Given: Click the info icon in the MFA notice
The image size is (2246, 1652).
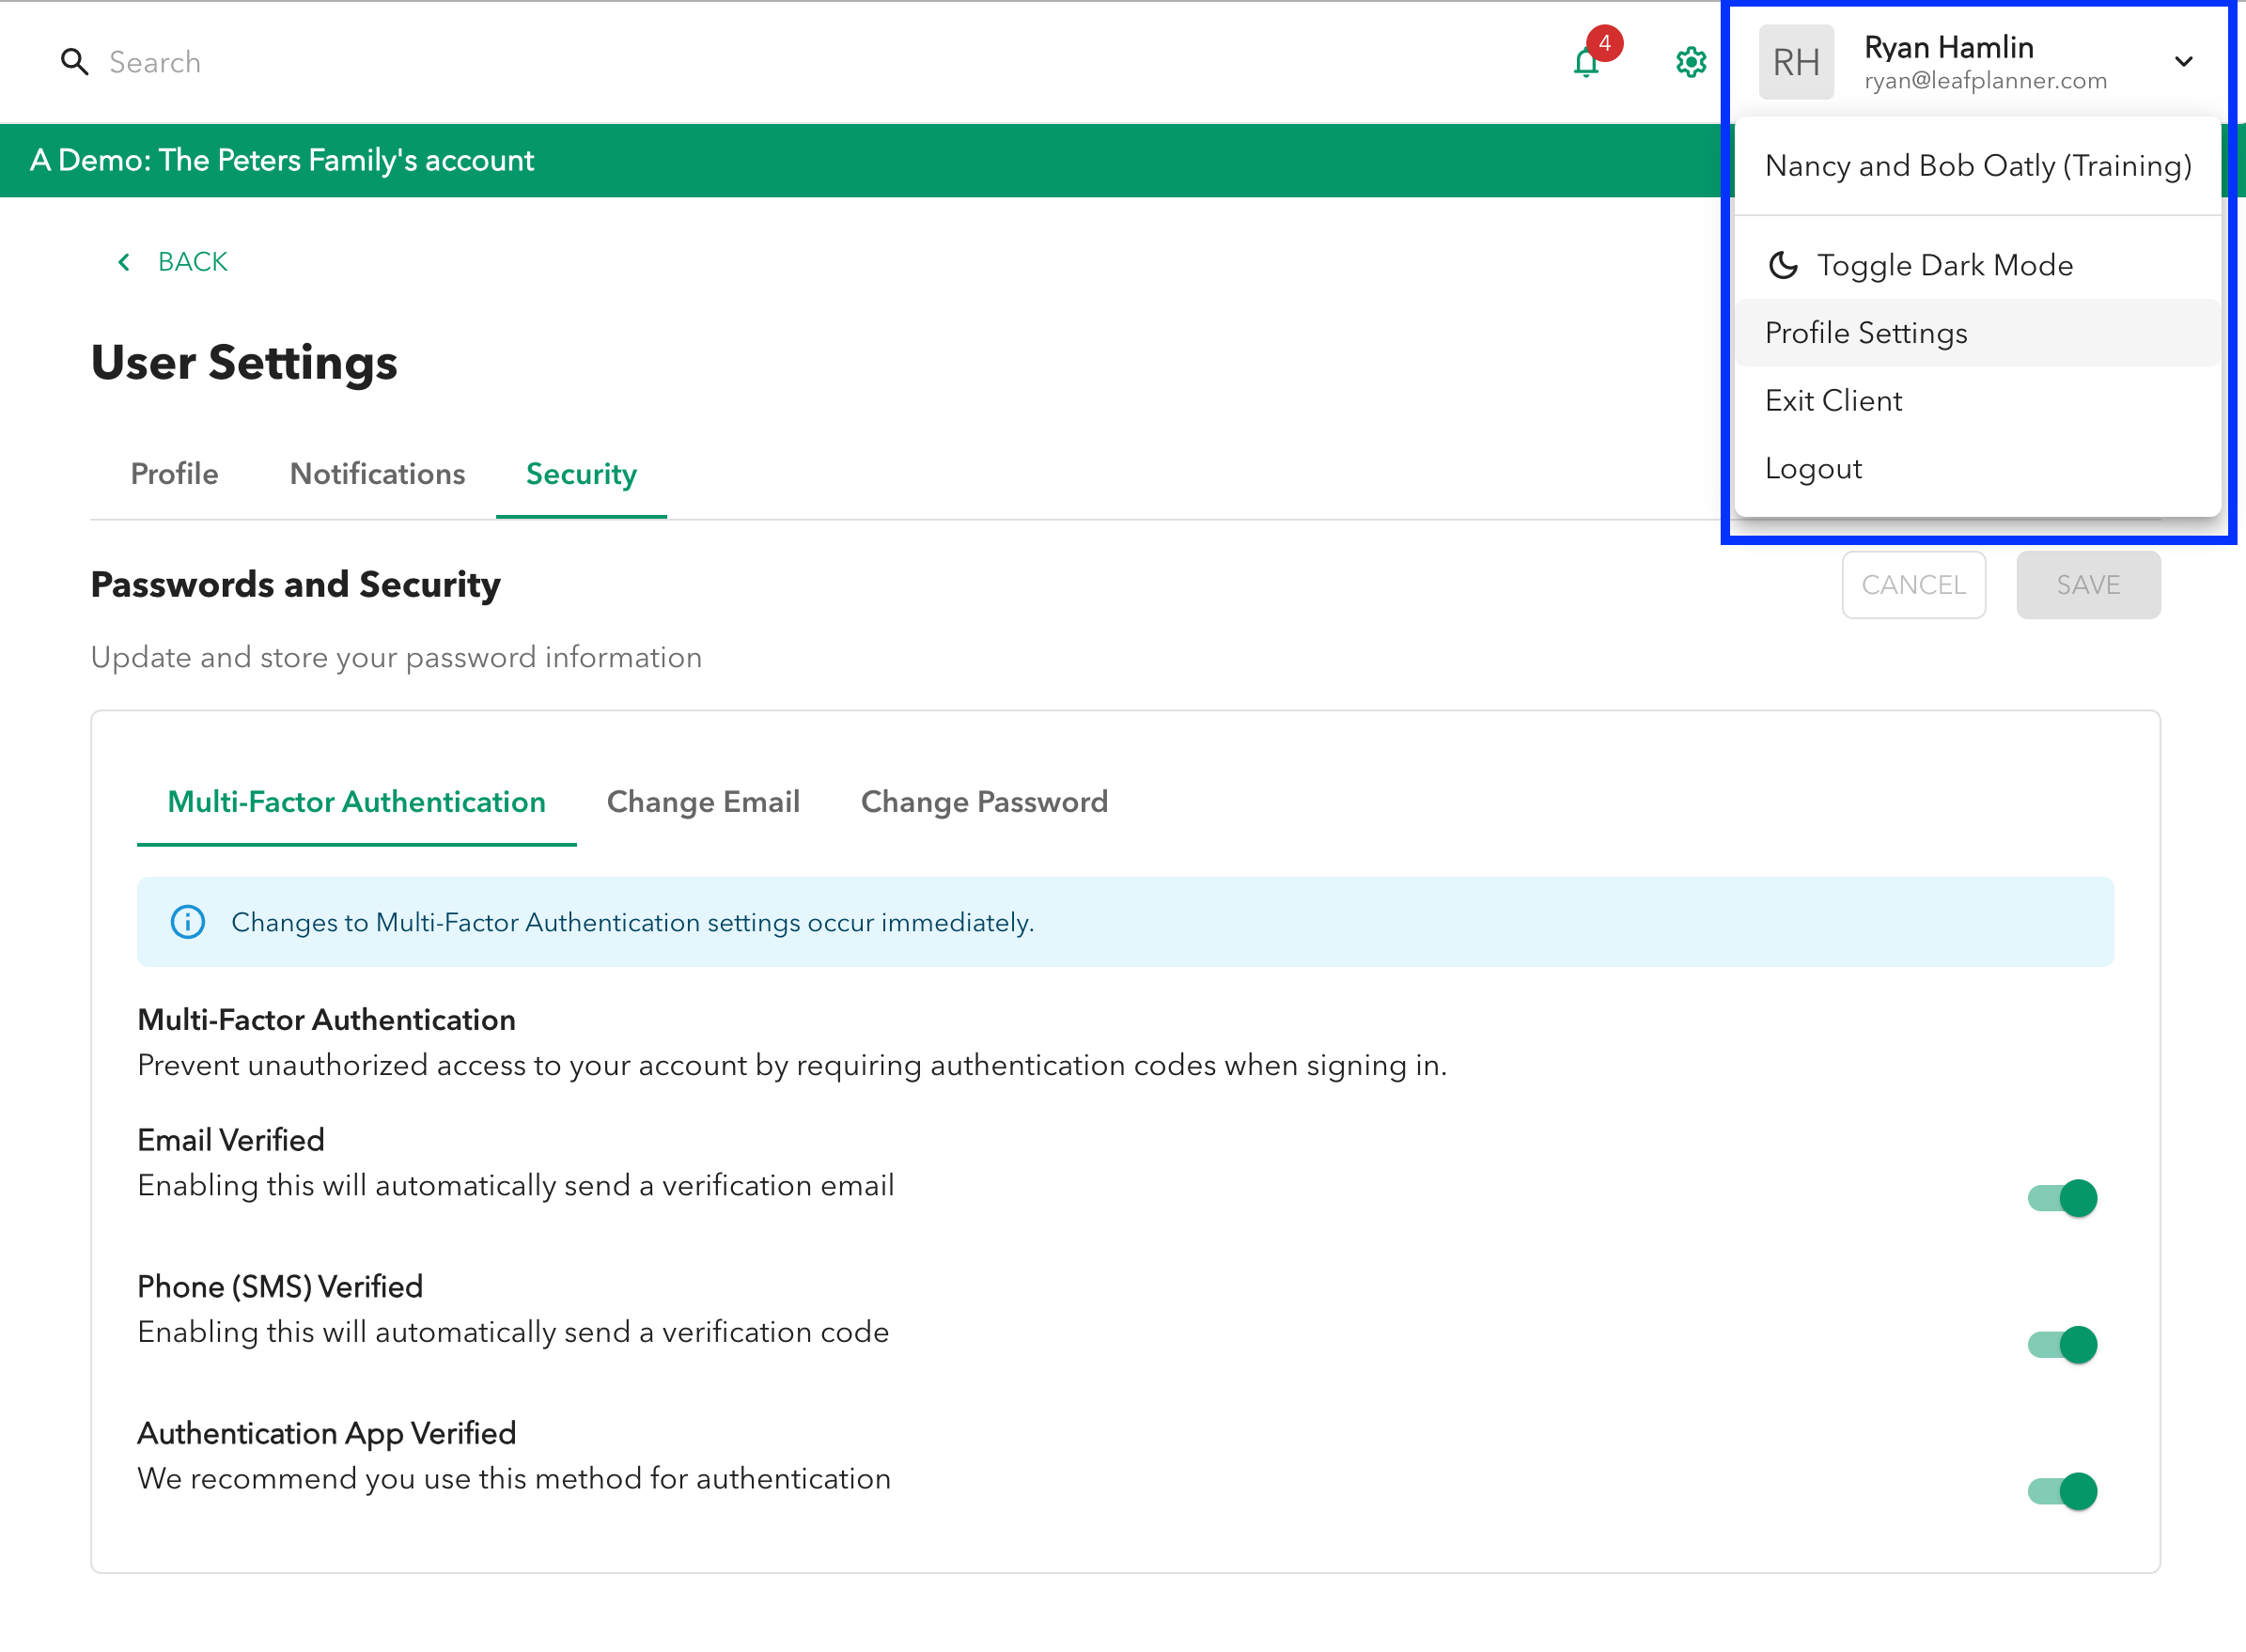Looking at the screenshot, I should [188, 922].
